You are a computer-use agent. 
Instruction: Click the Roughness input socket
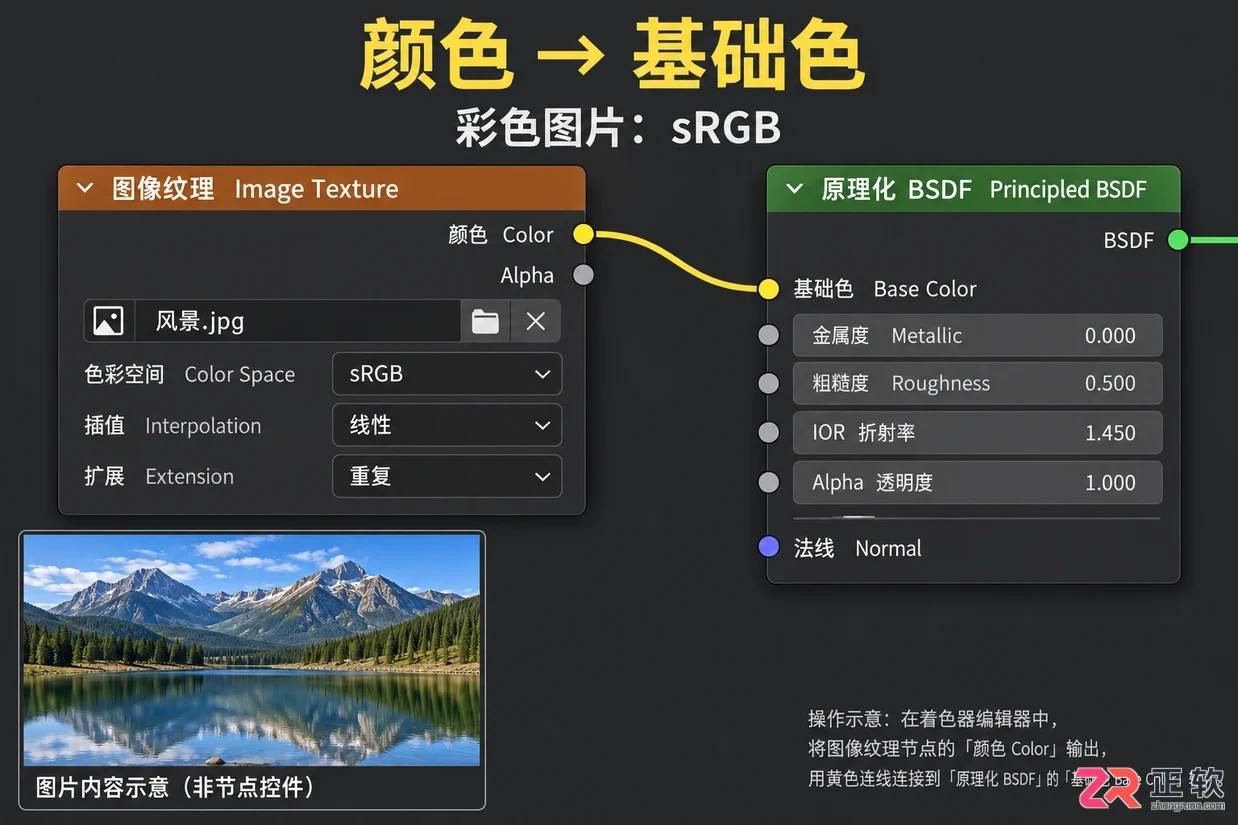(768, 383)
